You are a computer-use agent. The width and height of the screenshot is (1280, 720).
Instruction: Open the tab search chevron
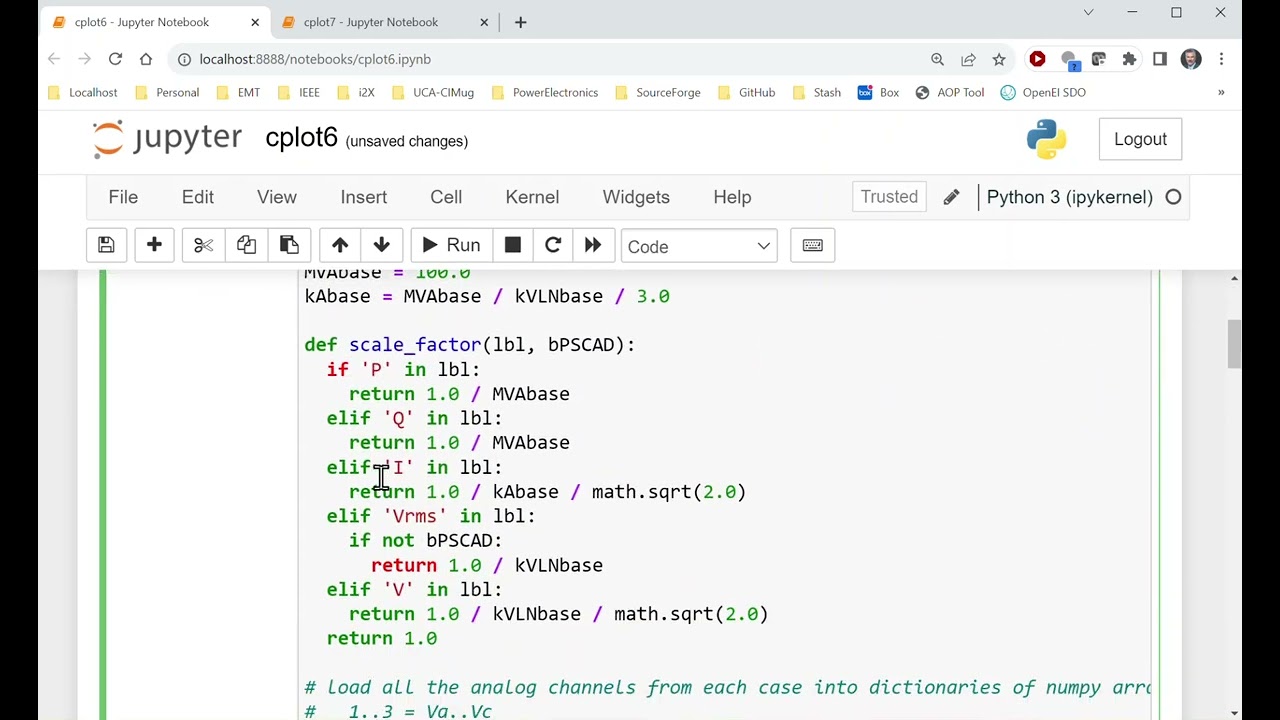point(1088,12)
